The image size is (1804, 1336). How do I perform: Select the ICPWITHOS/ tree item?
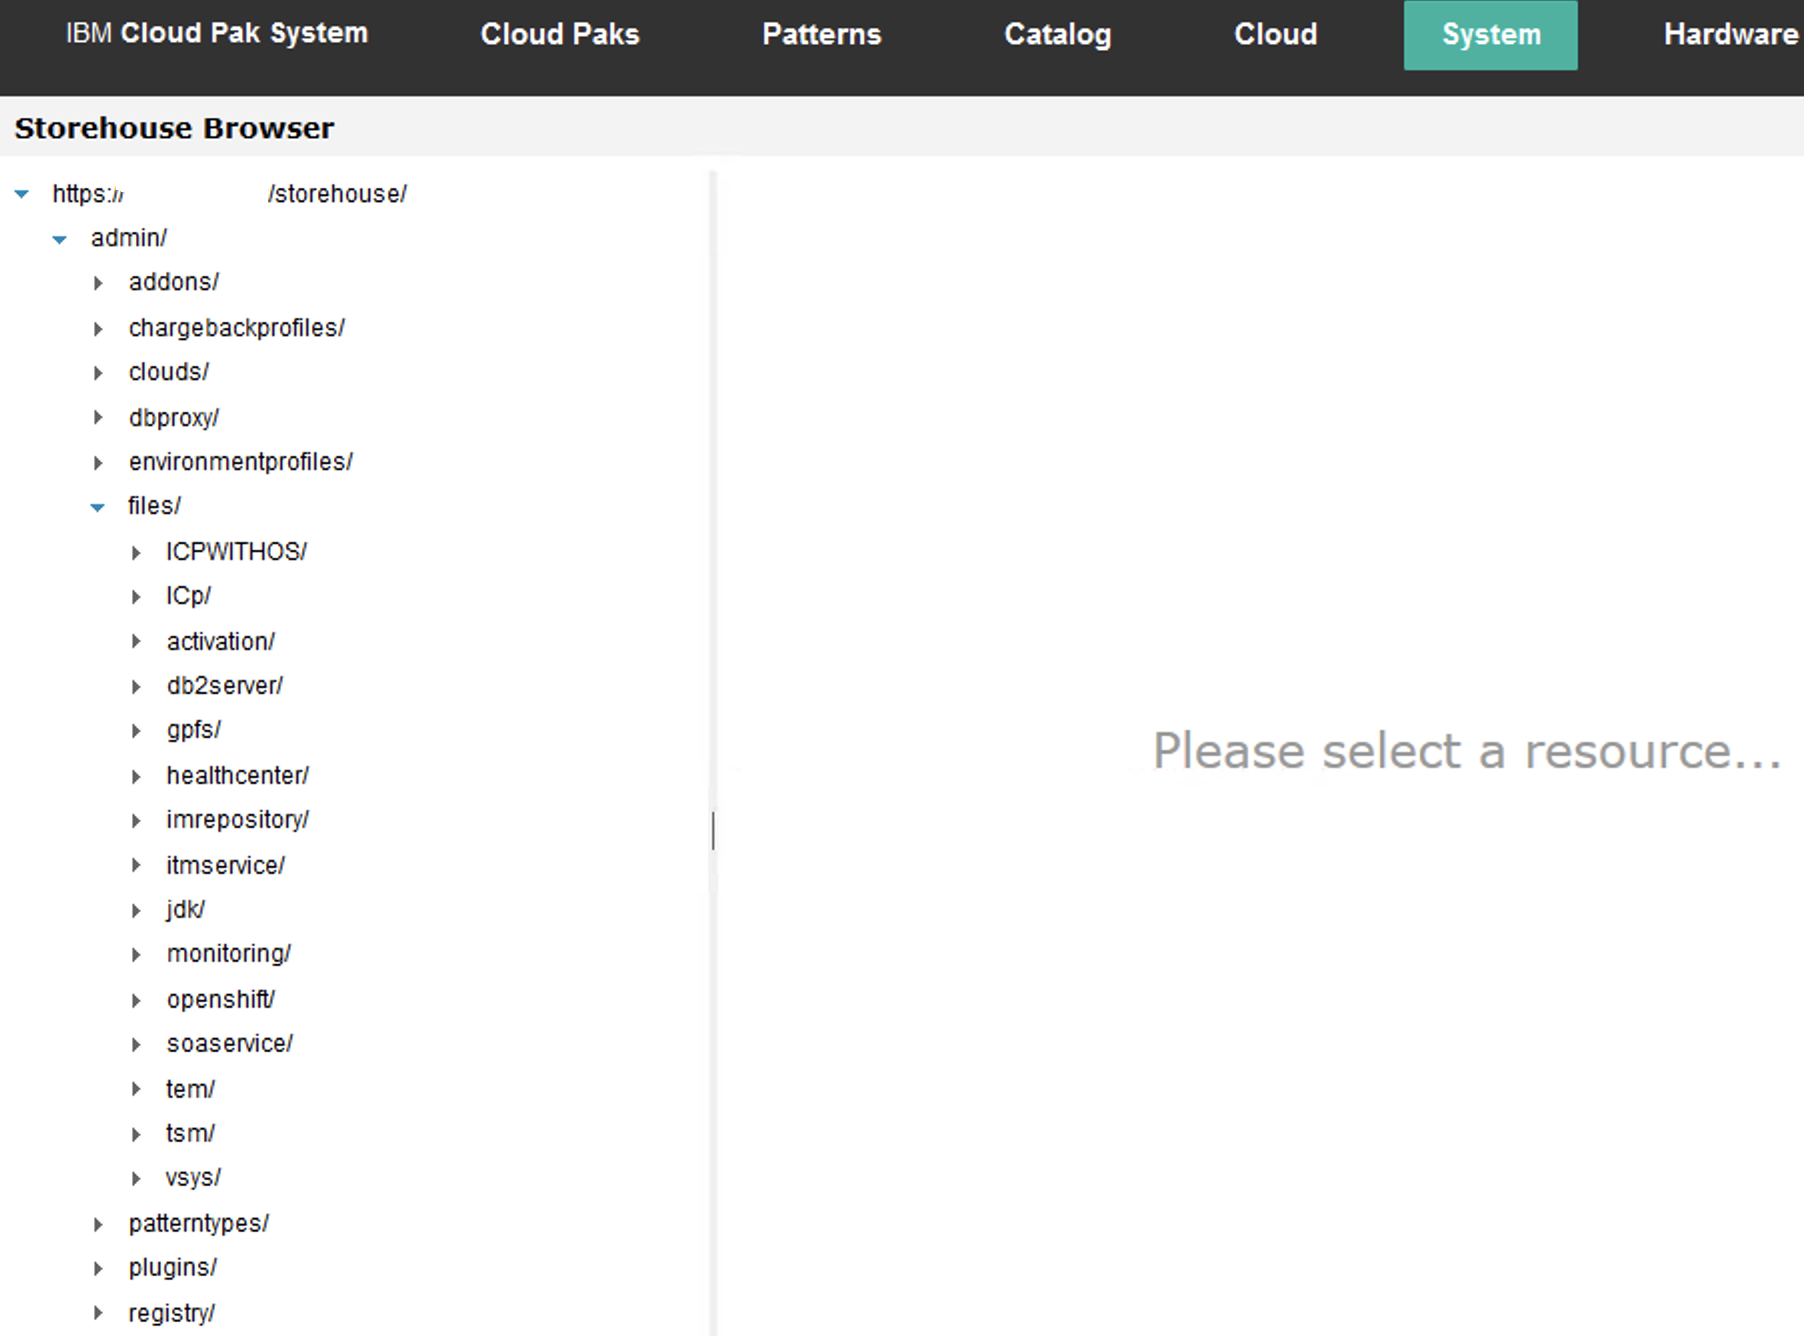(x=237, y=552)
